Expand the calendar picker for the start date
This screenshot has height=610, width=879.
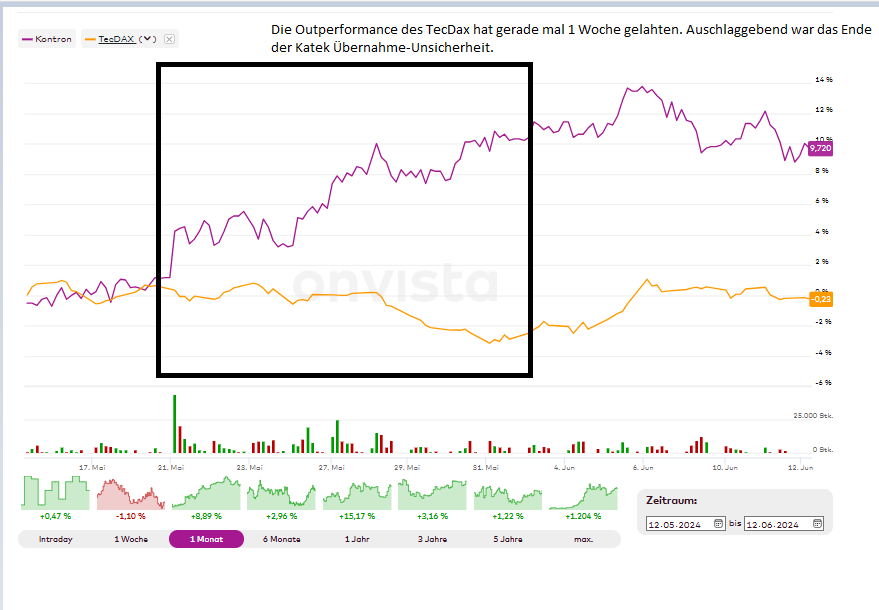718,523
